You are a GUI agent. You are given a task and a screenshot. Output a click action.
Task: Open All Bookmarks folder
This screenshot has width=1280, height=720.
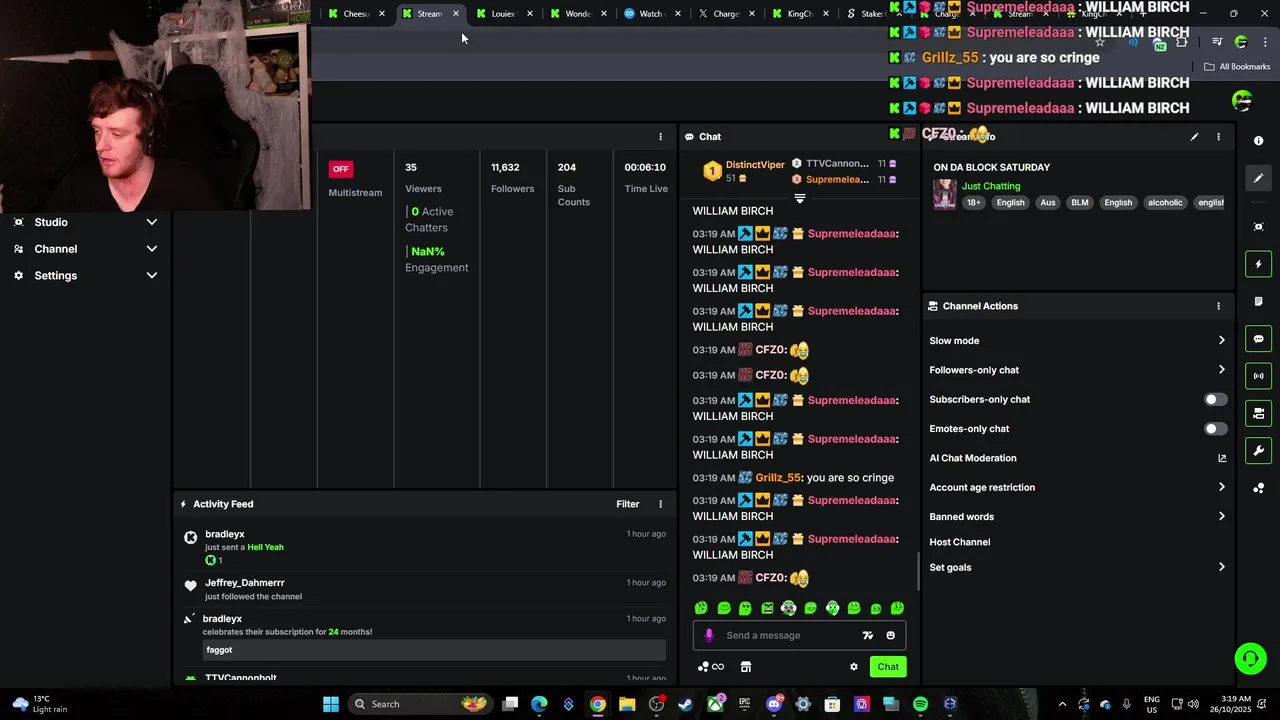pyautogui.click(x=1237, y=67)
